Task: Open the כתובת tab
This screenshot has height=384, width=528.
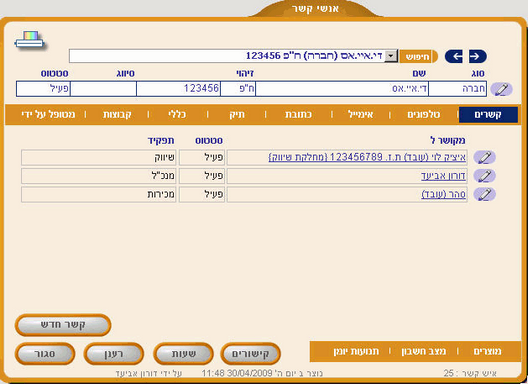Action: point(298,115)
